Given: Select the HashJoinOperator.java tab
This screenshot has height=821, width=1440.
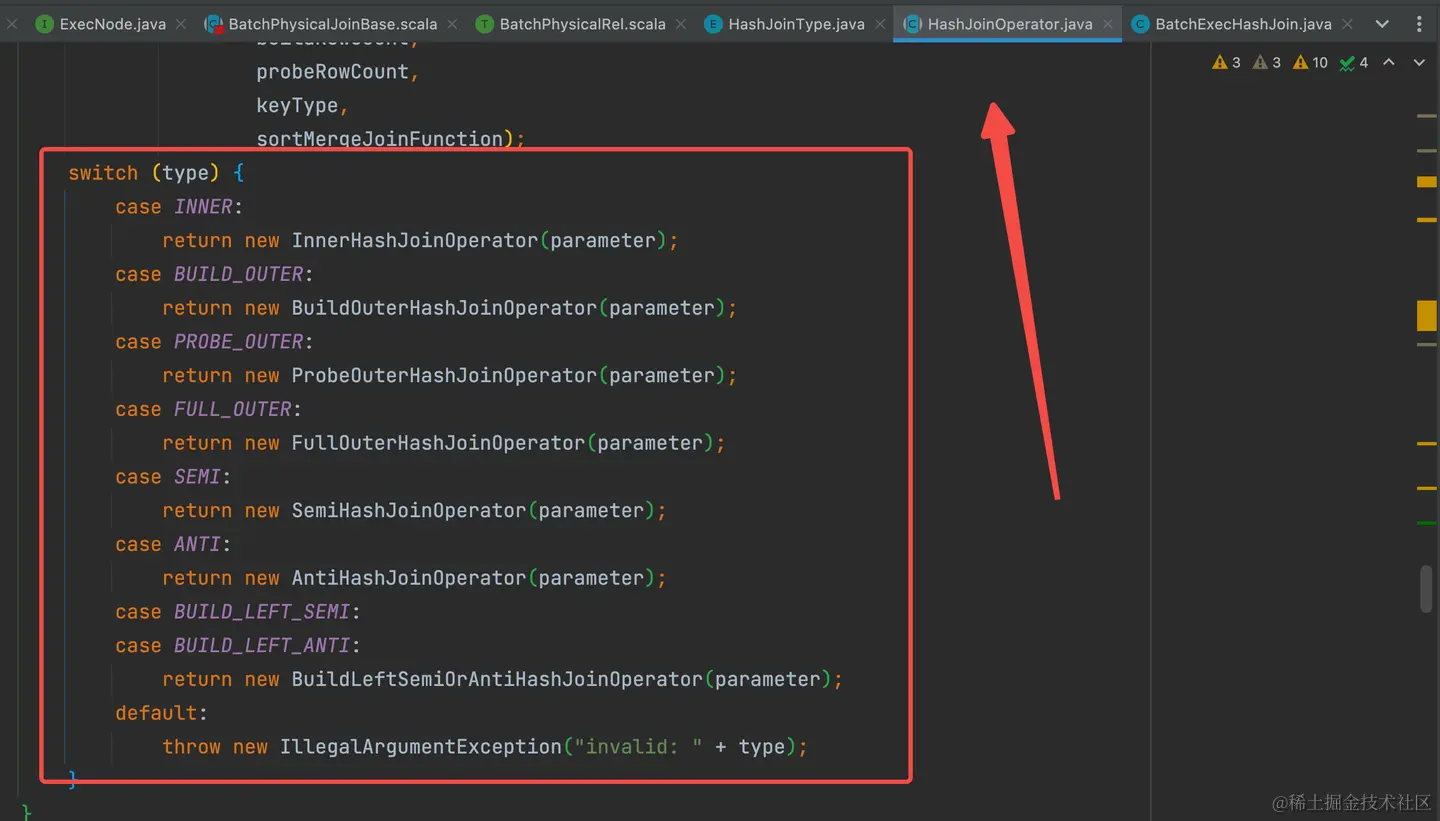Looking at the screenshot, I should [x=1009, y=24].
